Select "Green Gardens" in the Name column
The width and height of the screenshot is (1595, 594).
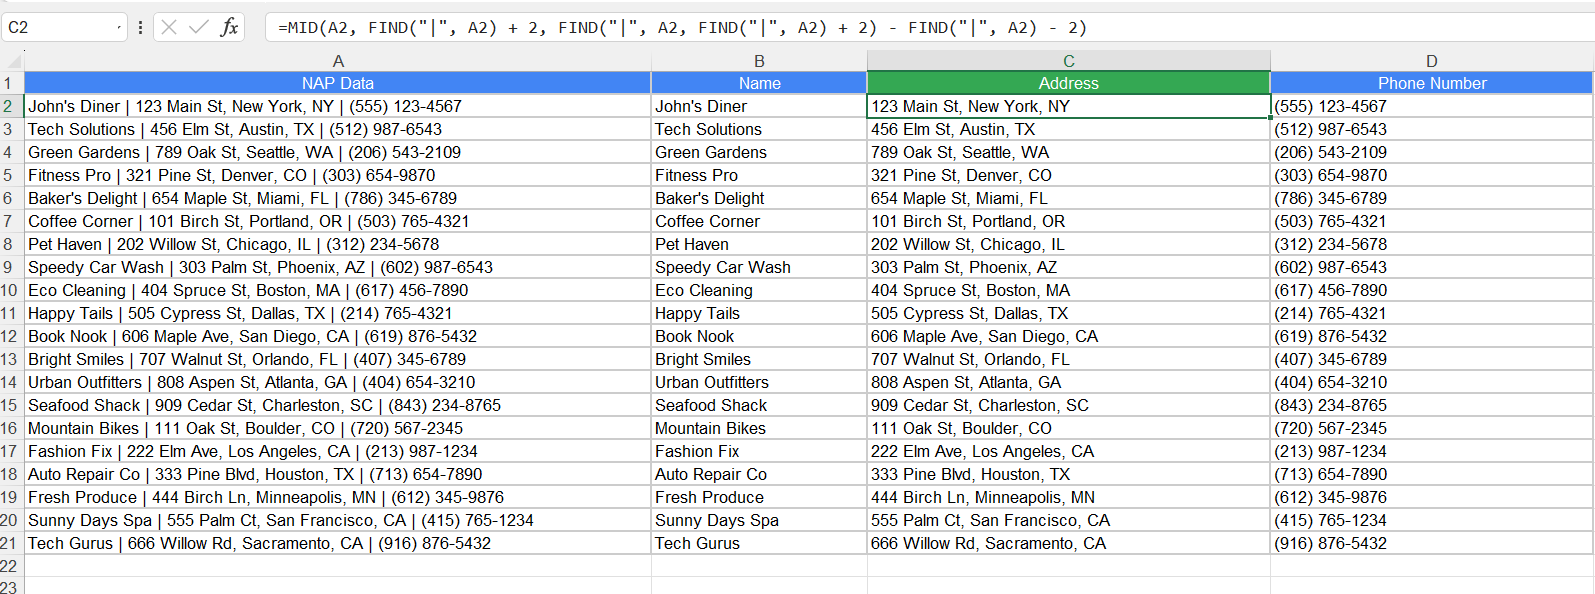pyautogui.click(x=759, y=152)
